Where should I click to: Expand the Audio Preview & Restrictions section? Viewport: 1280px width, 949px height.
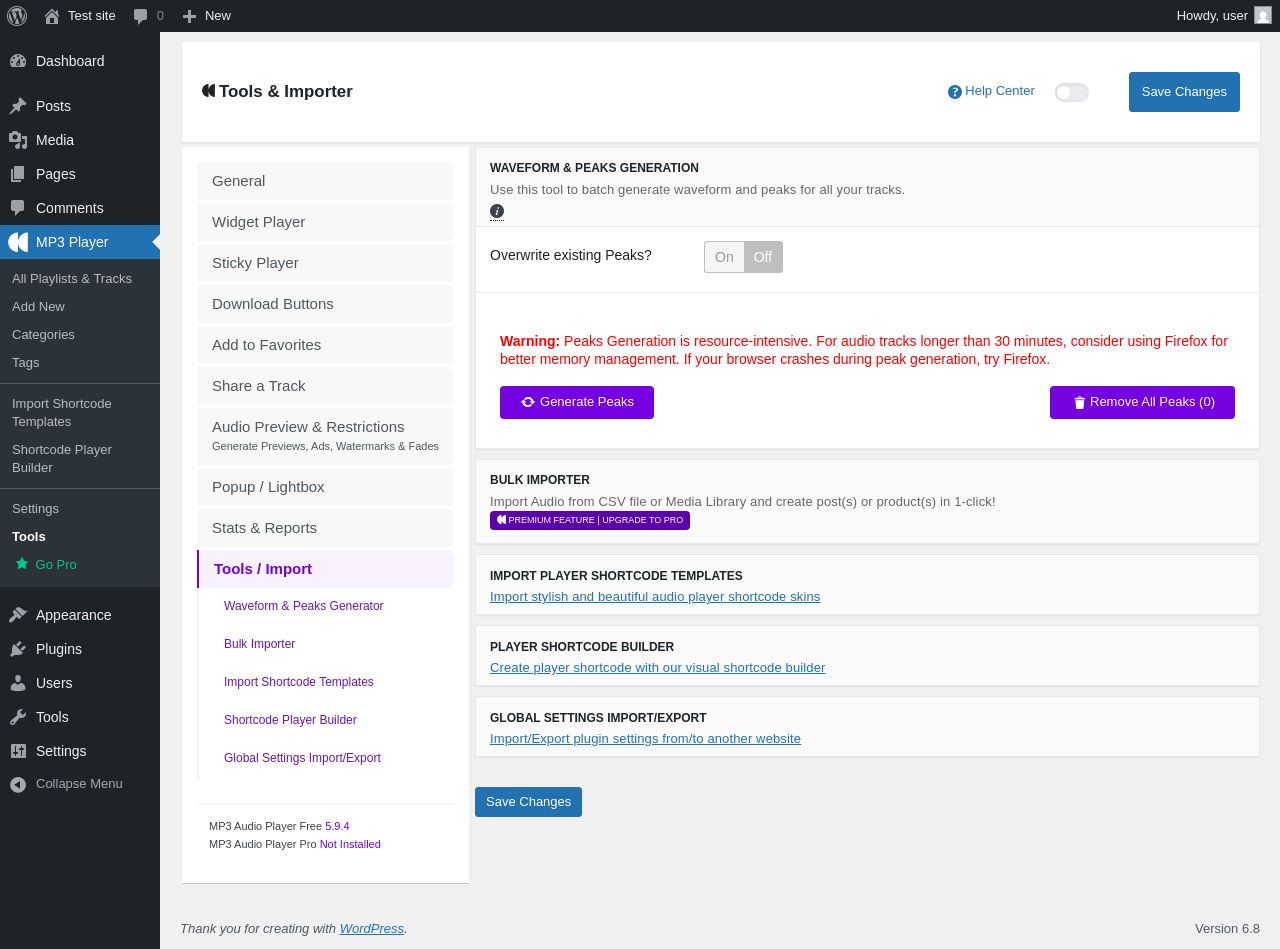(325, 436)
